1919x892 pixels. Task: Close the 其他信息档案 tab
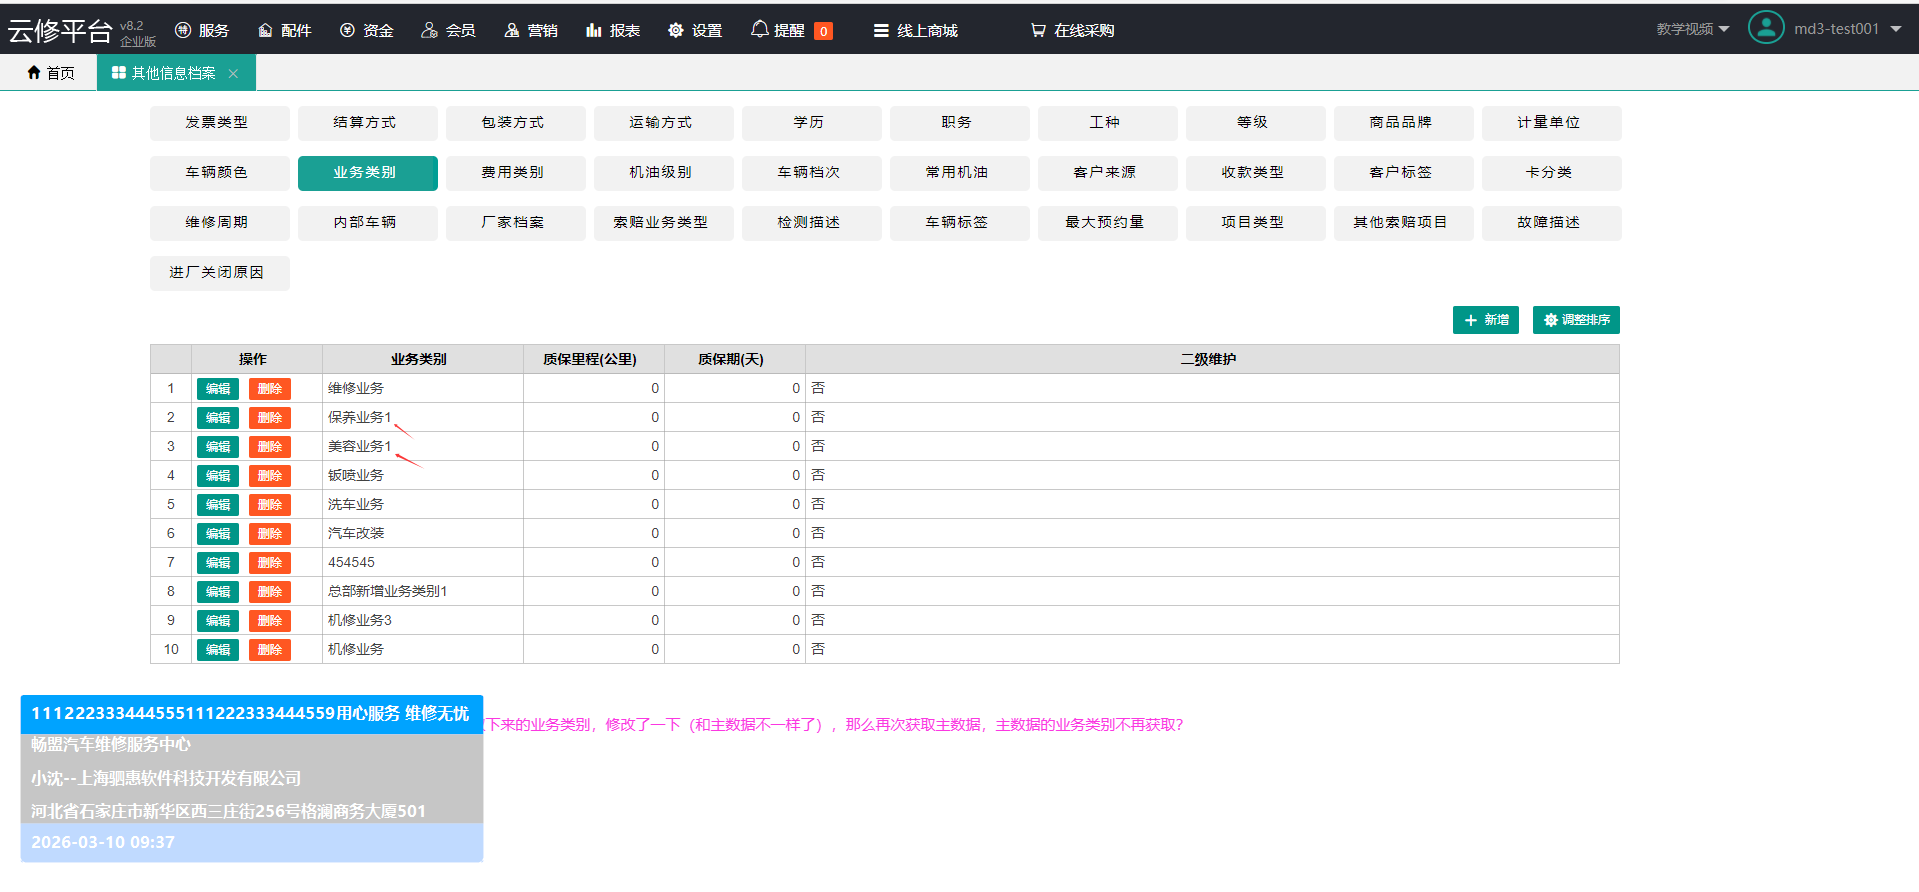point(233,73)
